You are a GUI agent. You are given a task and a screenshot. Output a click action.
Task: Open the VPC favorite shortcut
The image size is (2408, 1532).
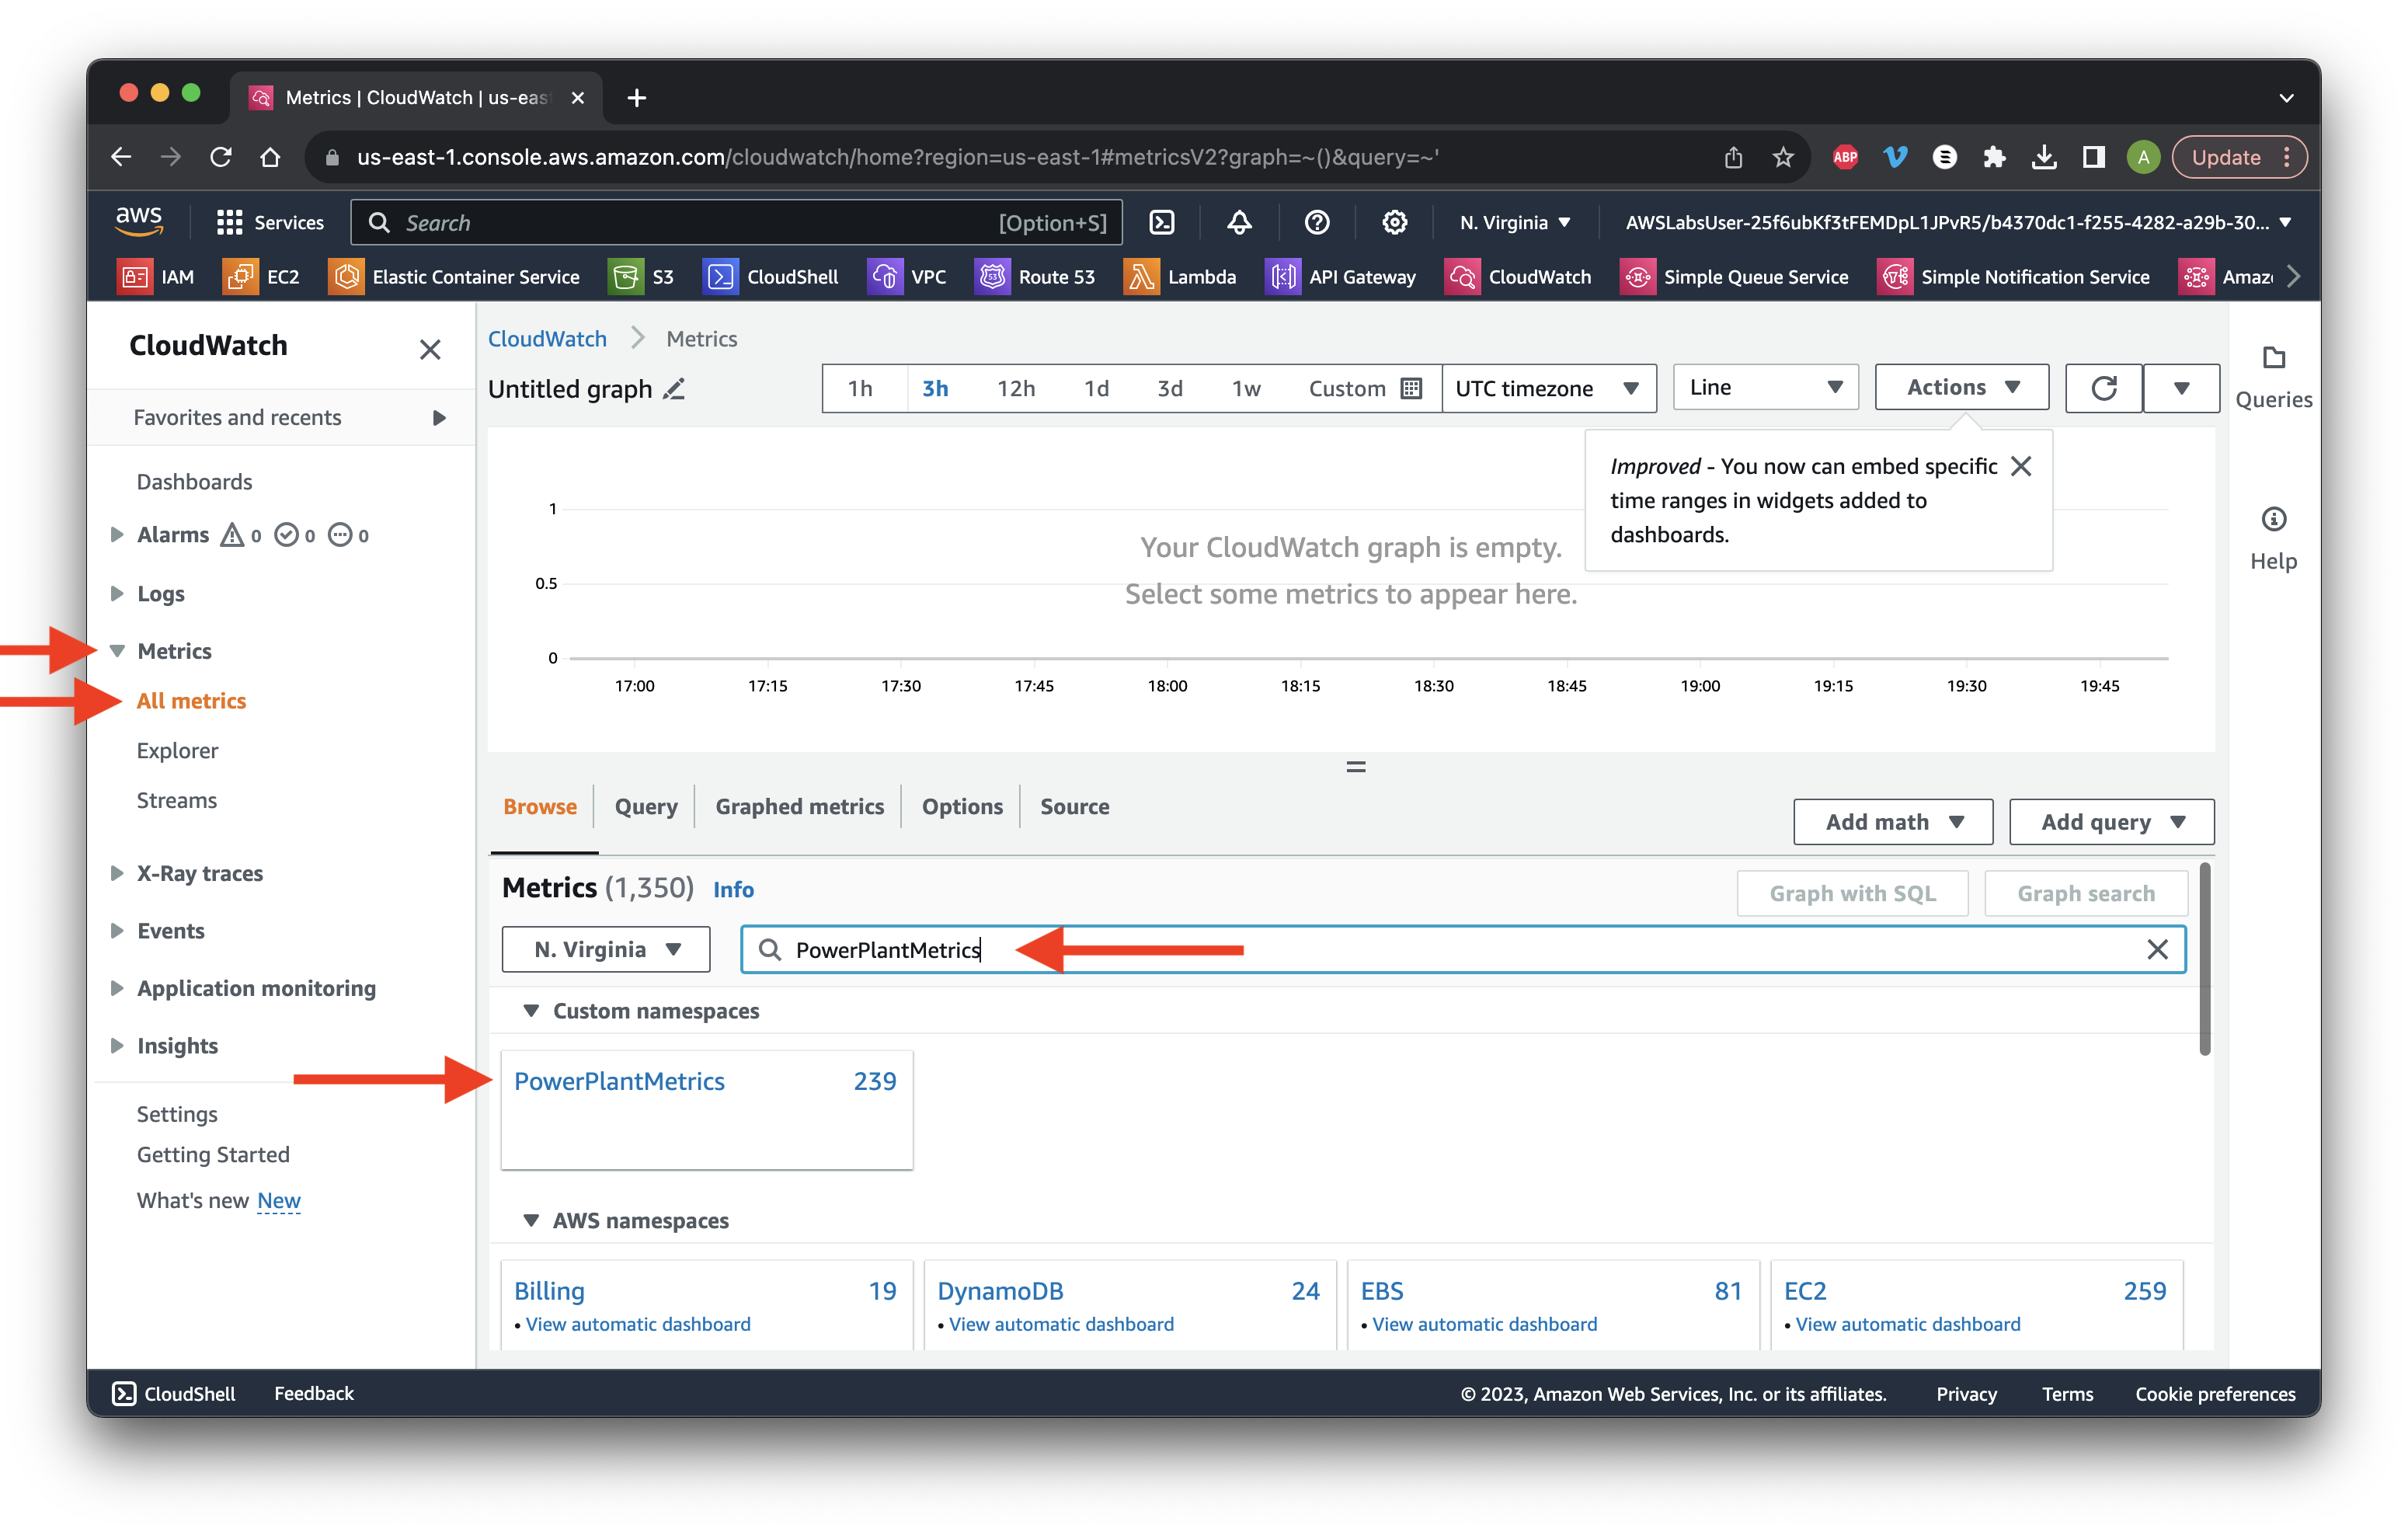[908, 276]
